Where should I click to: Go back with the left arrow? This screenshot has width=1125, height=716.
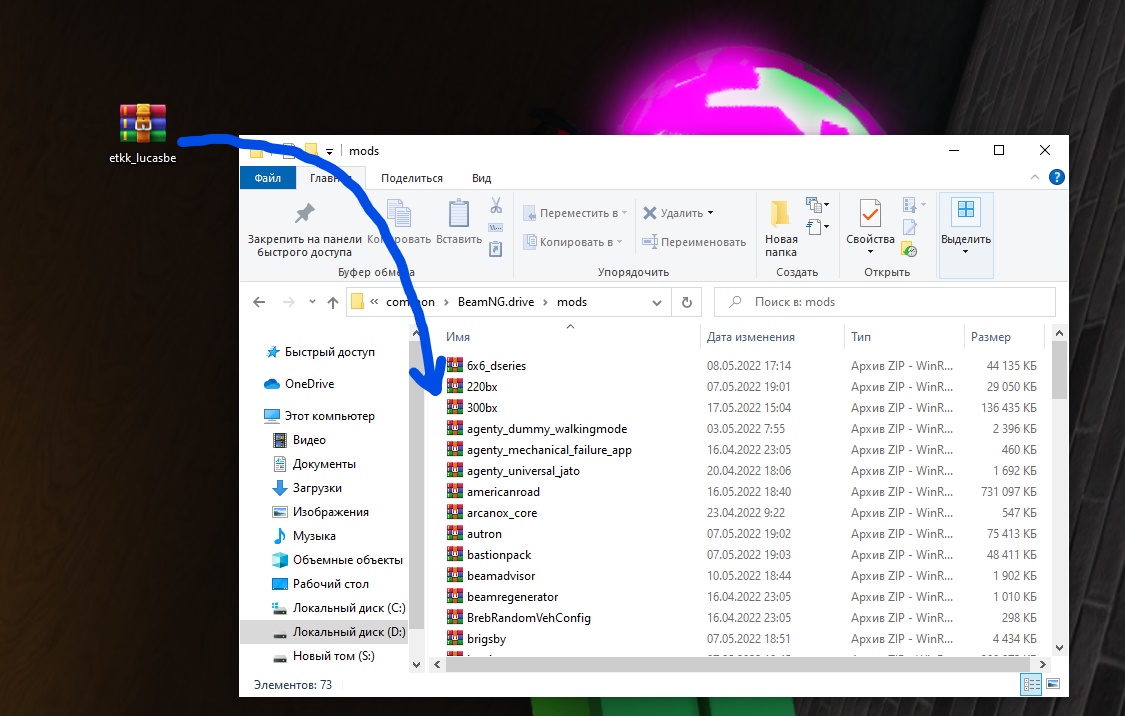tap(260, 302)
